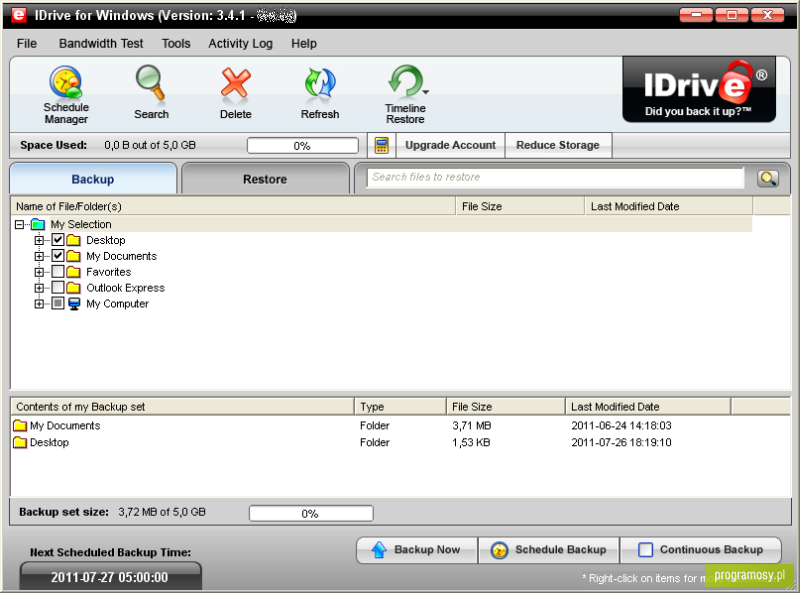Click the Desktop folder icon in backup set
This screenshot has width=800, height=593.
20,442
